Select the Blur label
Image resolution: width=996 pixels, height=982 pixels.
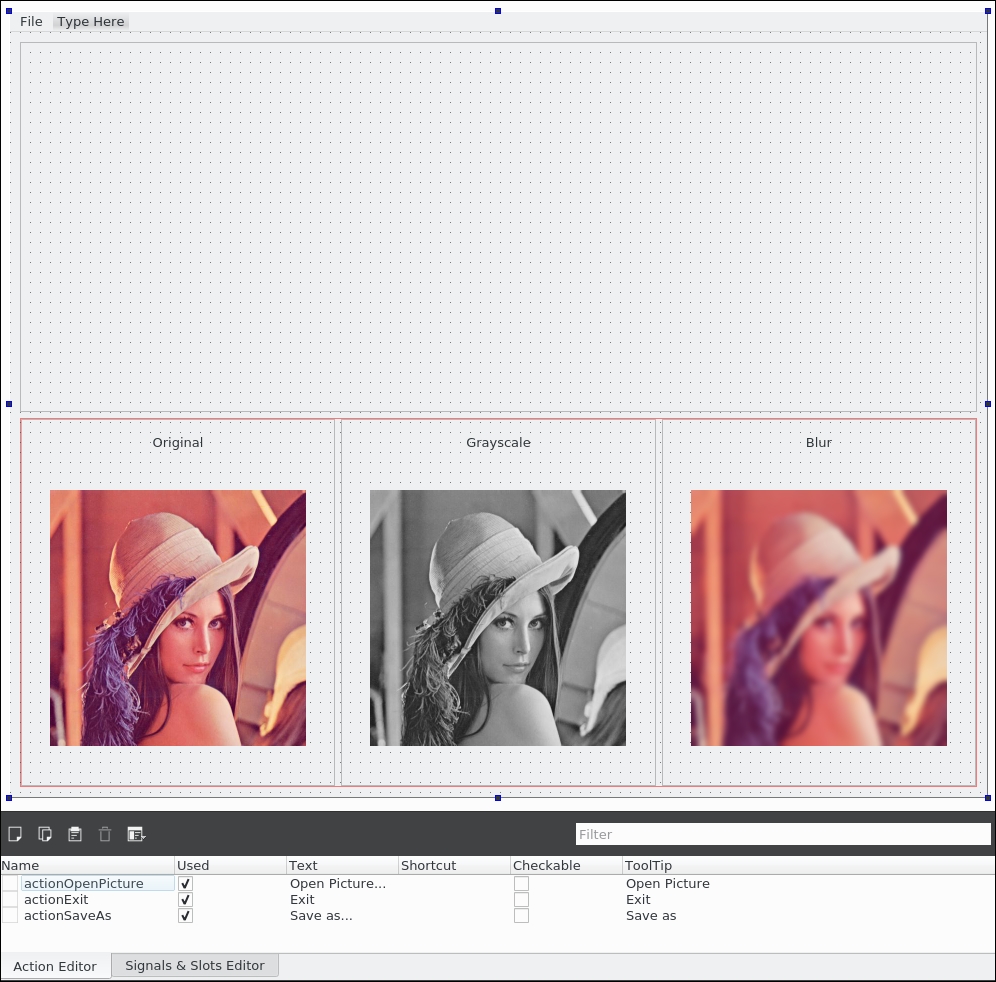pyautogui.click(x=819, y=442)
